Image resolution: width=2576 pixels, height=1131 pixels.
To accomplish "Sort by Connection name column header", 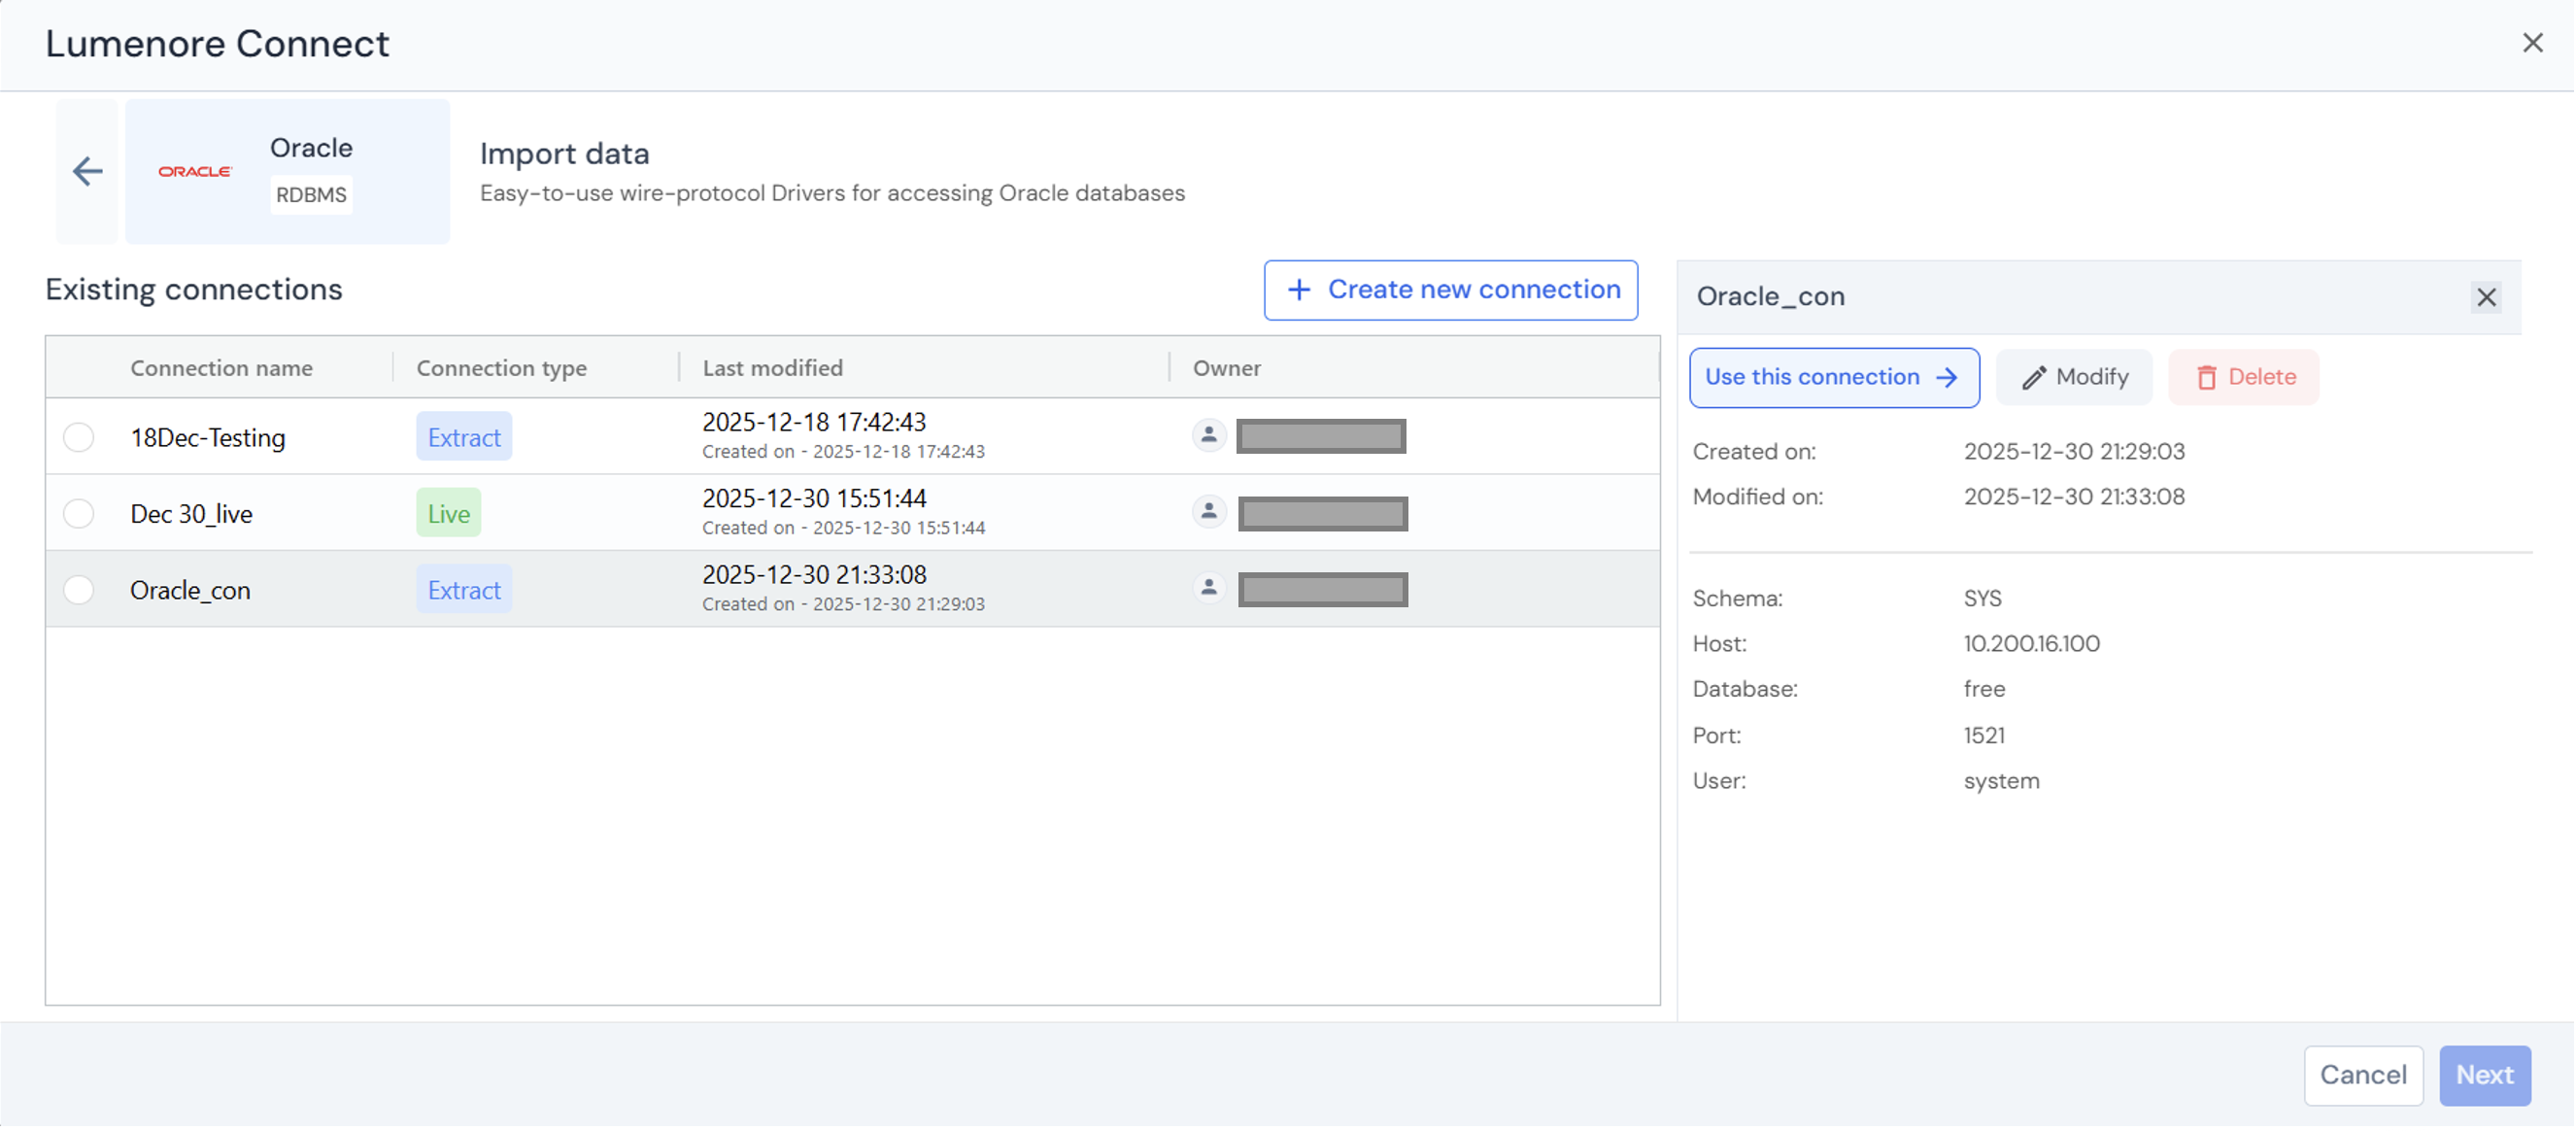I will [x=221, y=369].
